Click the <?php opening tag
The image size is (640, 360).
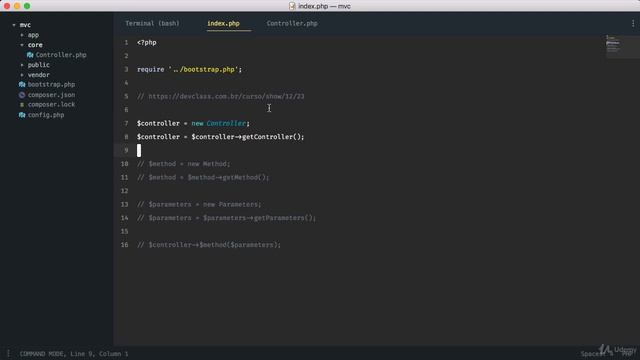coord(147,42)
